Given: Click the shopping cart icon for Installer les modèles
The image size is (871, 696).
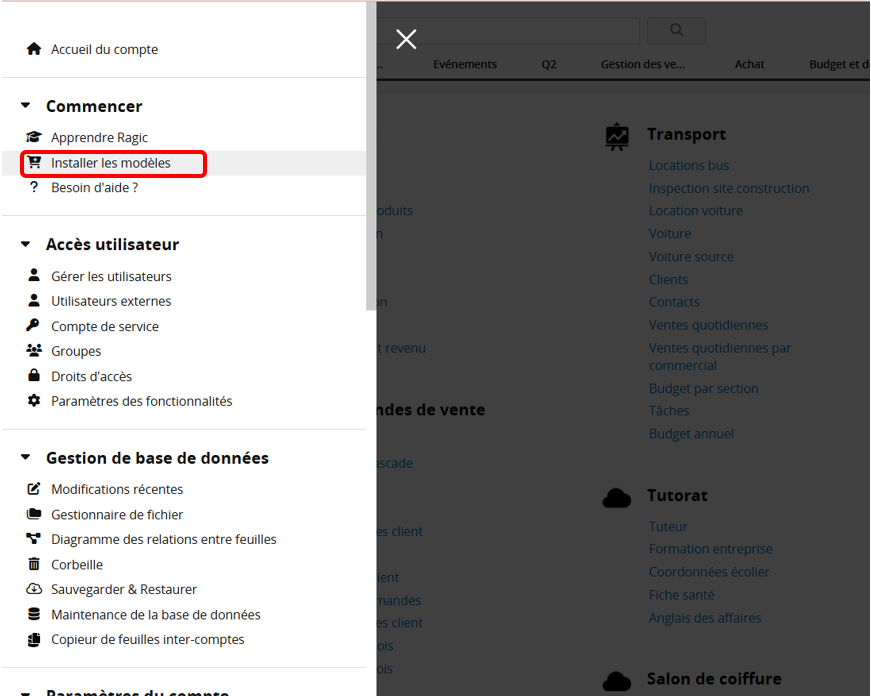Looking at the screenshot, I should (34, 163).
